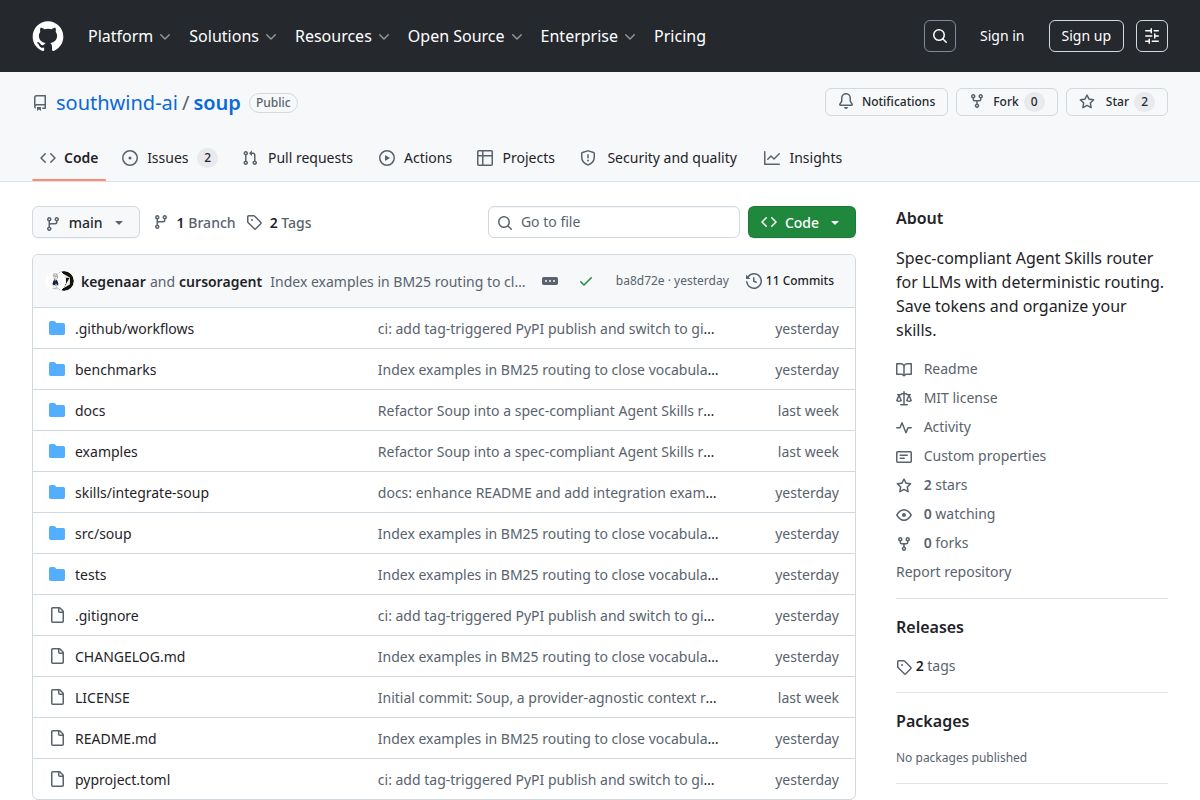The image size is (1200, 800).
Task: Open the 0 forks link in About
Action: tap(946, 543)
